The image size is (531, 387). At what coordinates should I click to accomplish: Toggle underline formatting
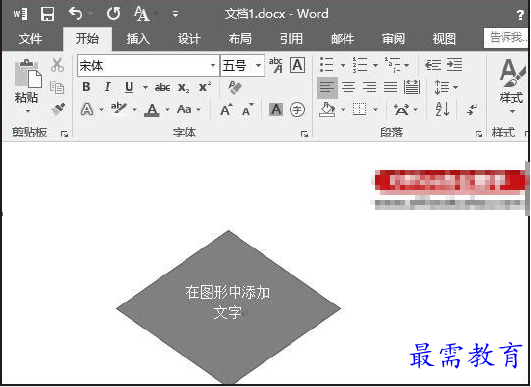tap(129, 87)
